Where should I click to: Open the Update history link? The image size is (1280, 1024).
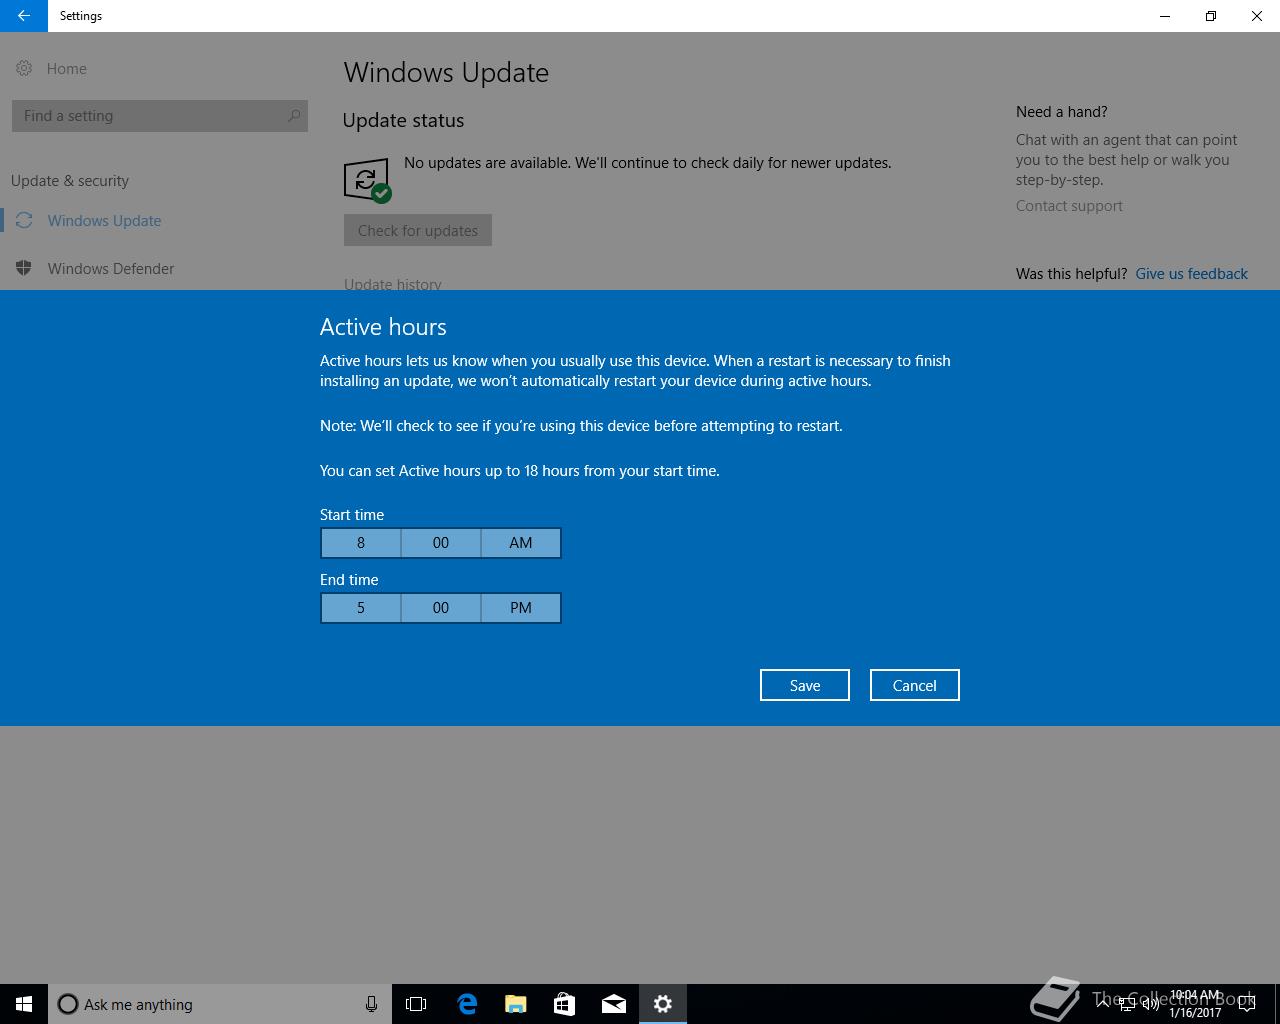[393, 283]
